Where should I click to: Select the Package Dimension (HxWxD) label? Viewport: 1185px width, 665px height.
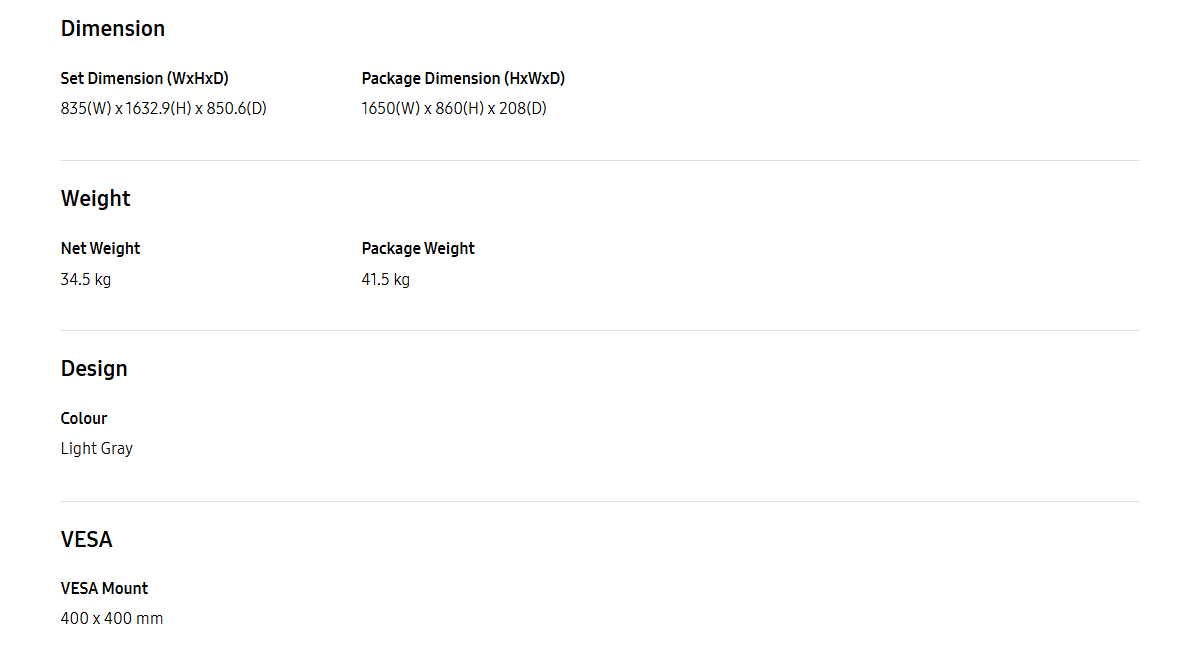tap(463, 79)
